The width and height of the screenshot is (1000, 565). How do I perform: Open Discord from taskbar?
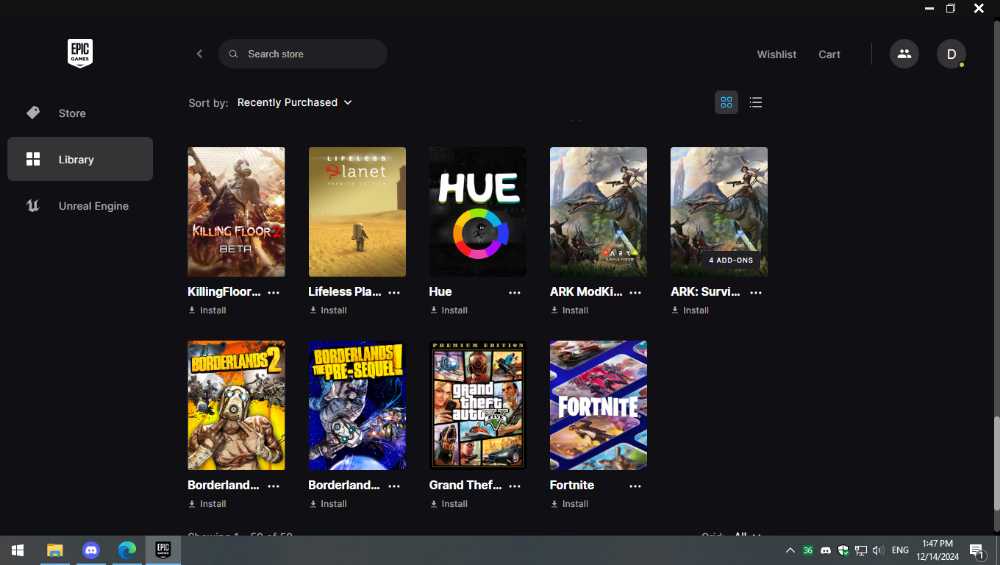[91, 550]
